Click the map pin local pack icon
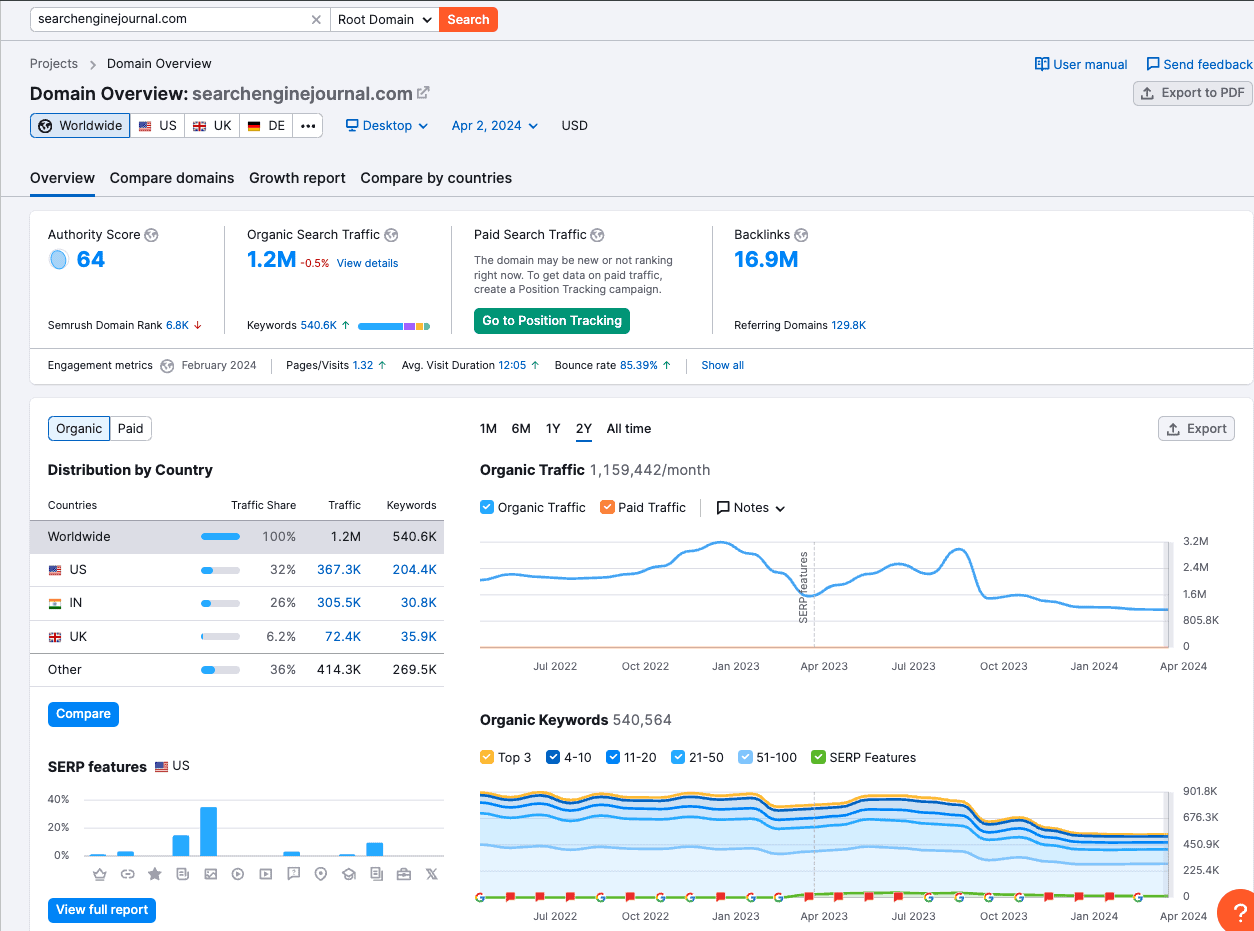Viewport: 1254px width, 931px height. (320, 874)
